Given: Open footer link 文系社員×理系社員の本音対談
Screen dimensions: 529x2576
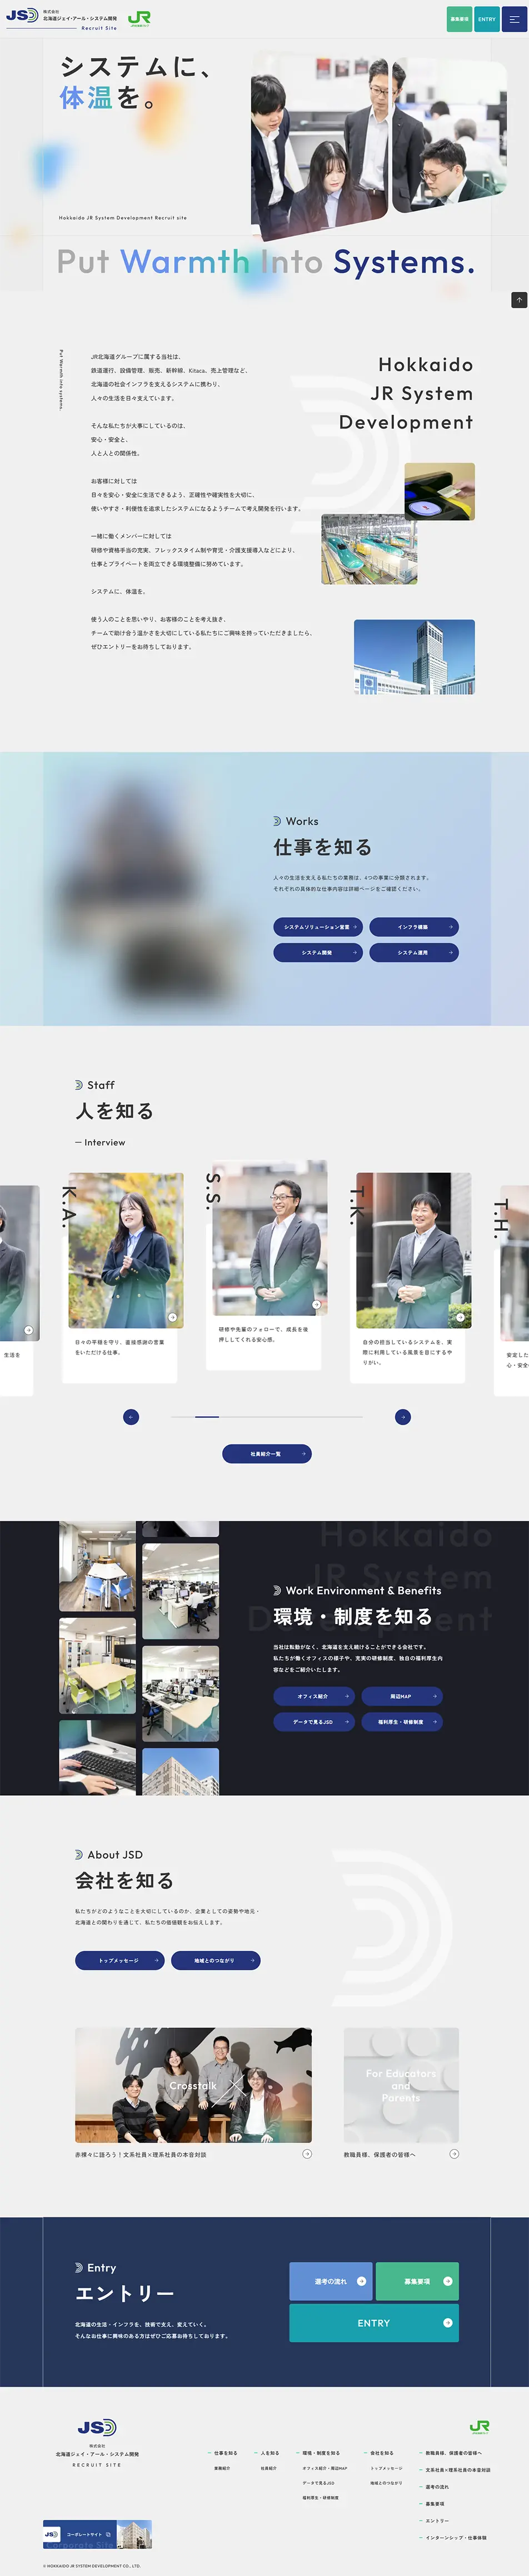Looking at the screenshot, I should coord(458,2470).
